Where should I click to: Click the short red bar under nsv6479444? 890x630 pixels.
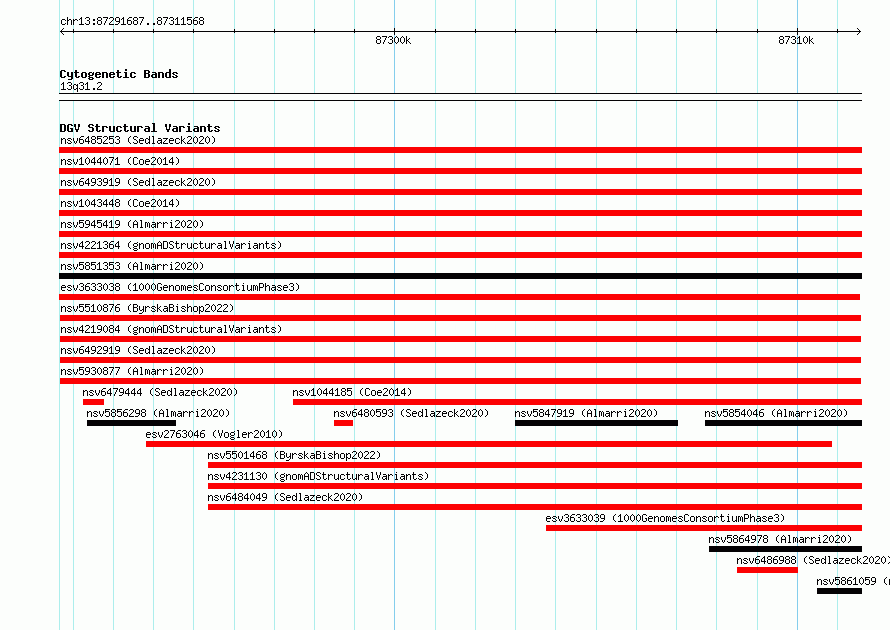coord(93,402)
